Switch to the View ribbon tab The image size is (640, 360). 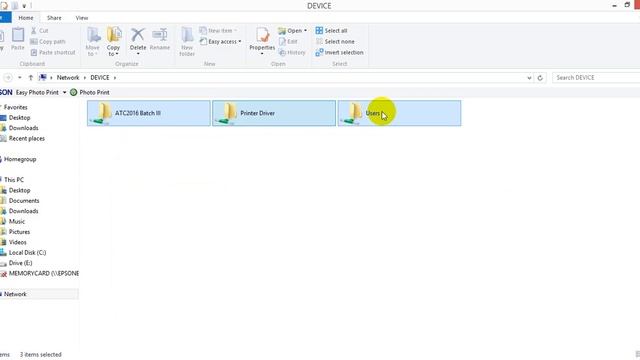point(82,18)
